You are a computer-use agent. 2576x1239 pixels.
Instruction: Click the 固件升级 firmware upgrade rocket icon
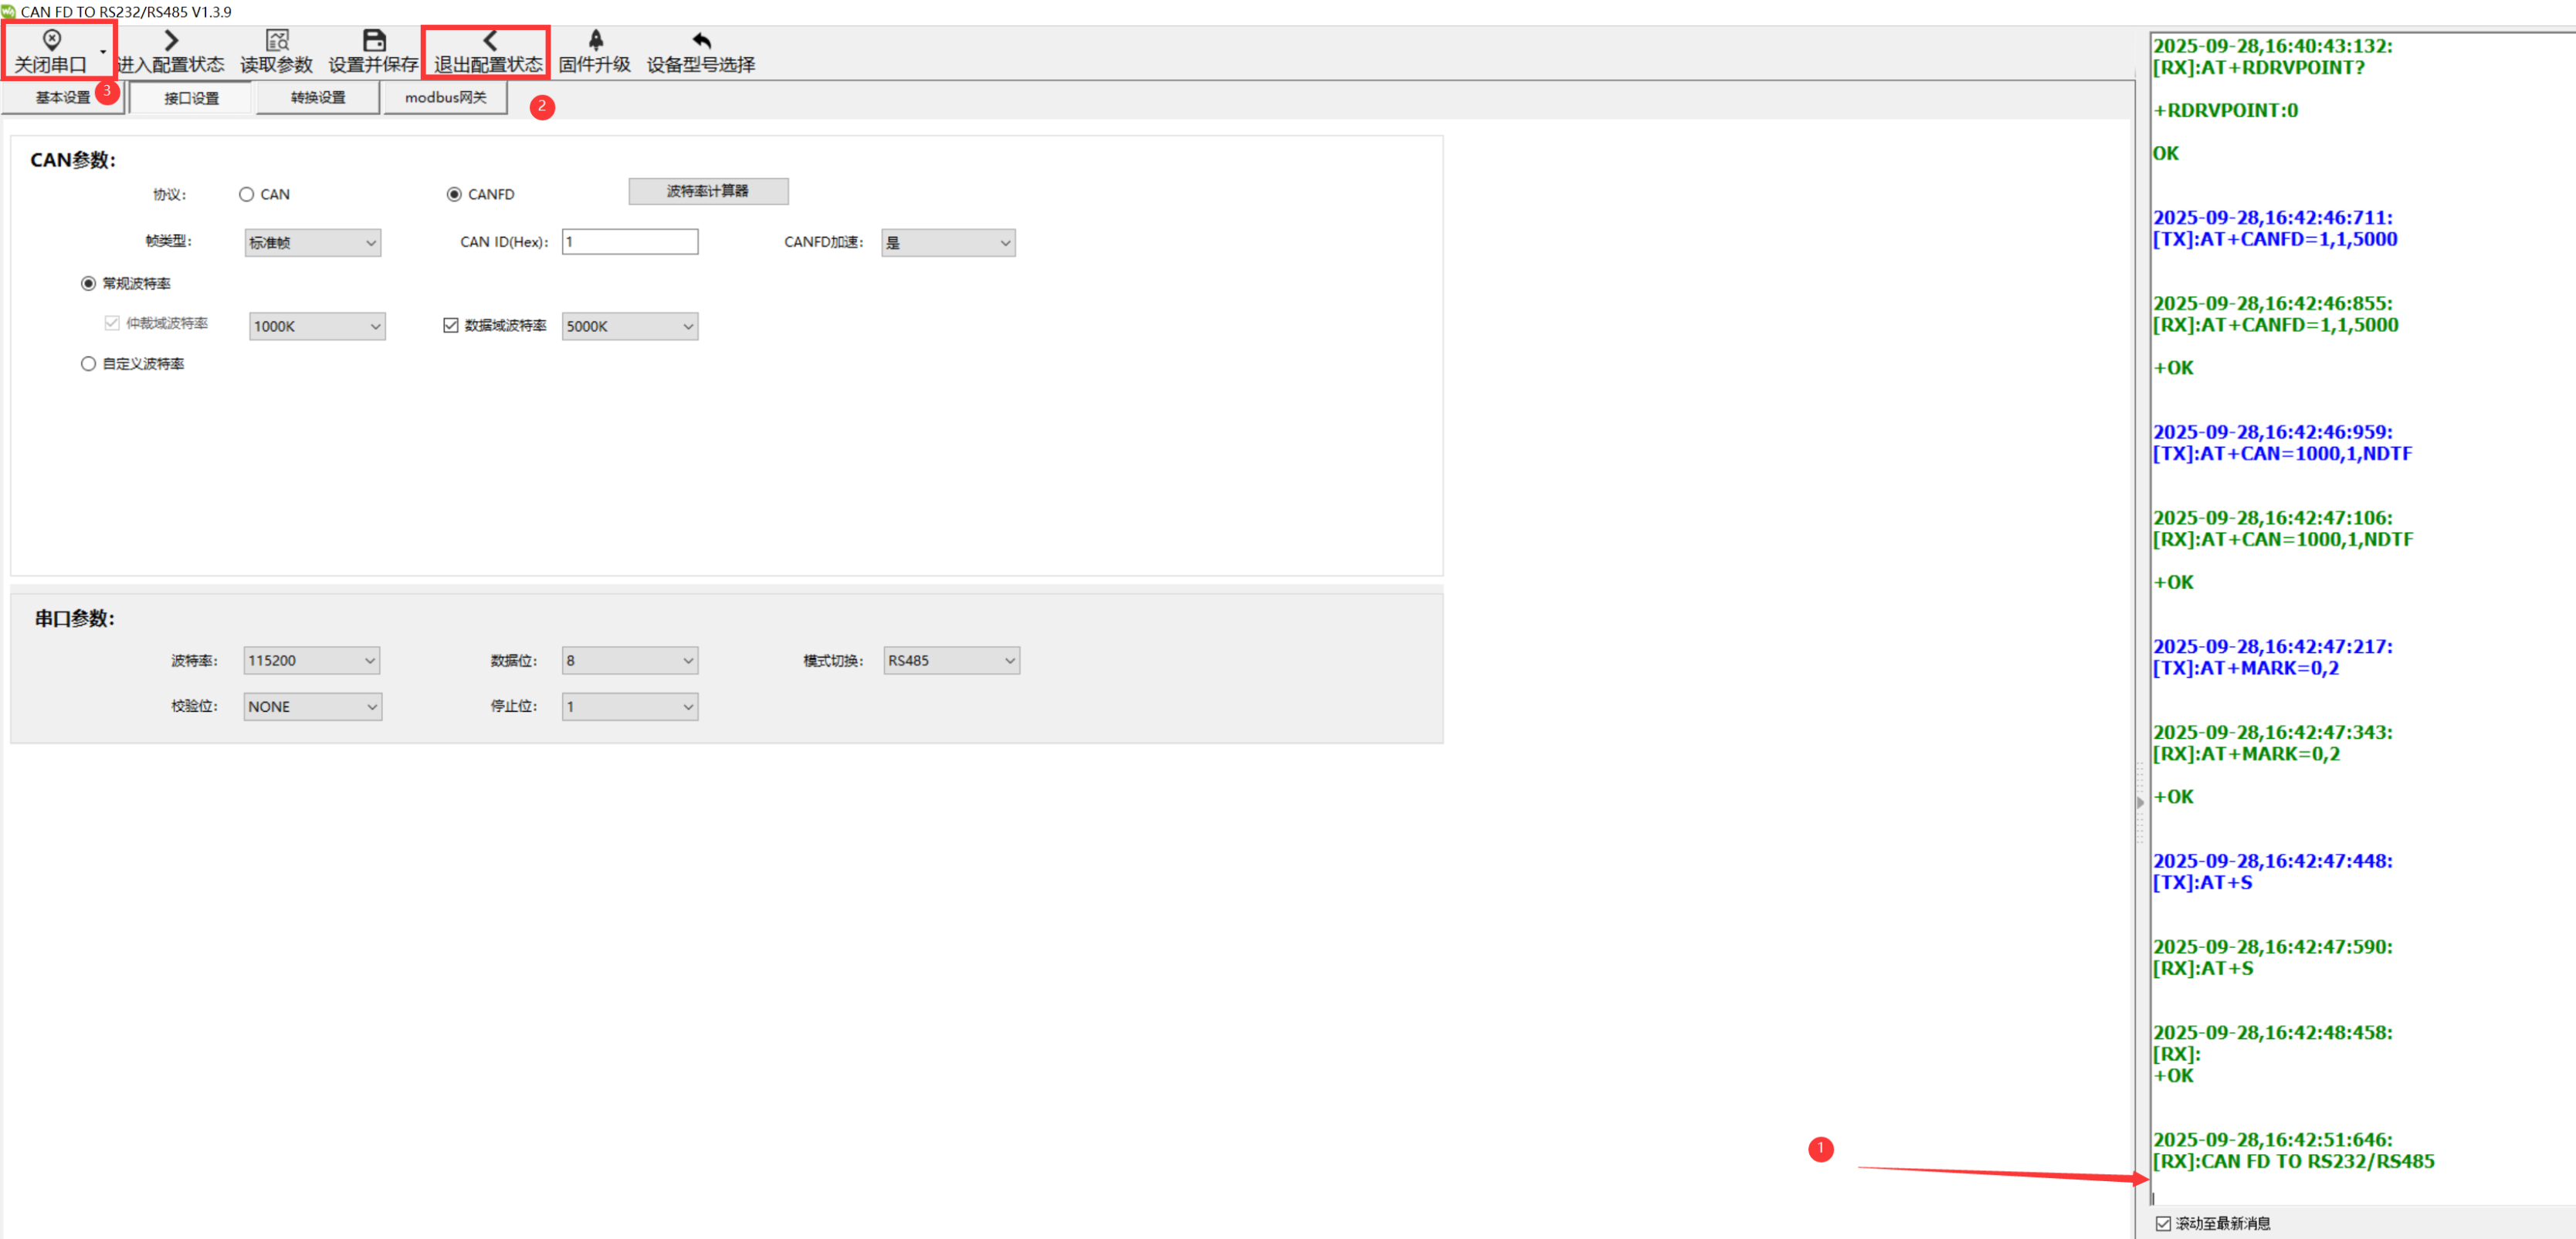[x=595, y=40]
